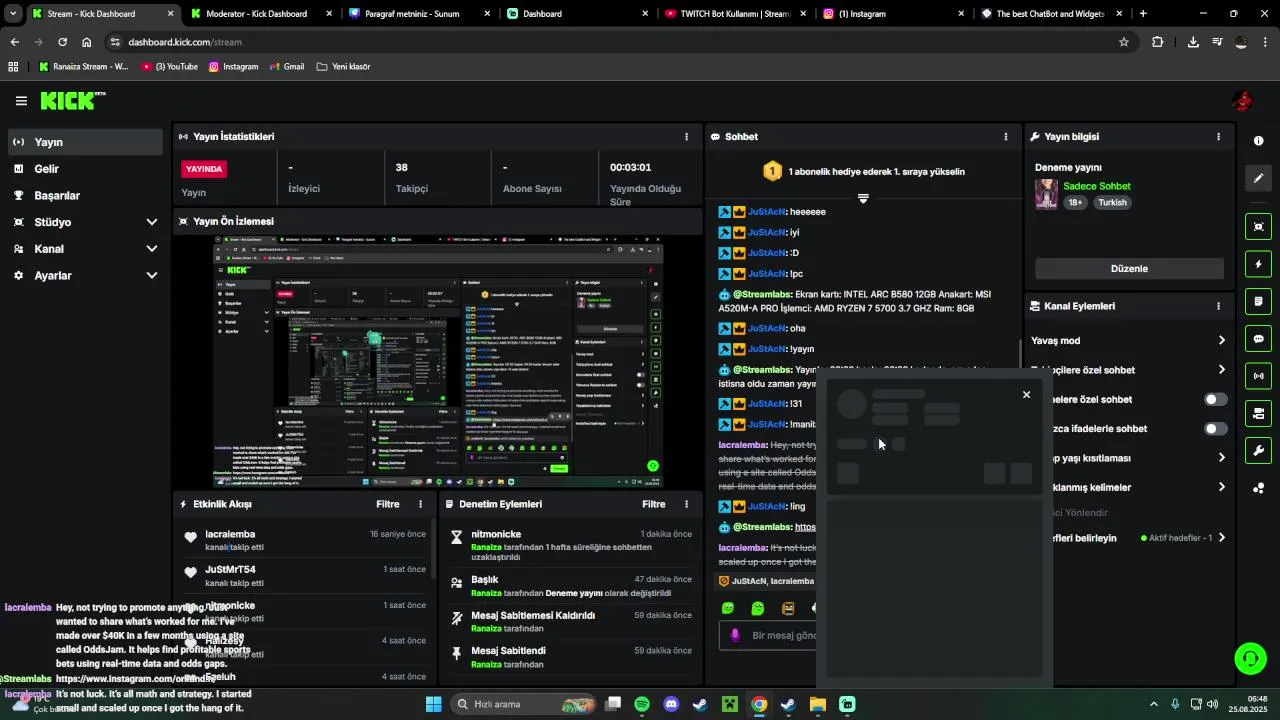
Task: Collapse the pinned chat banner arrow
Action: point(863,198)
